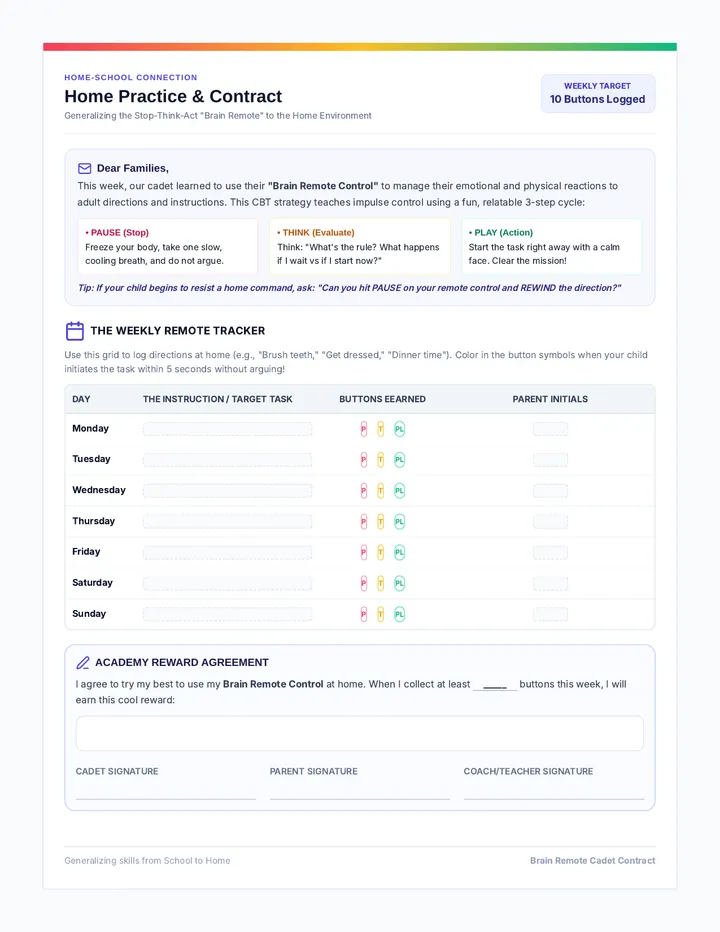Click the PAUSE (Stop) step card
Screen dimensions: 720x932
pos(168,247)
